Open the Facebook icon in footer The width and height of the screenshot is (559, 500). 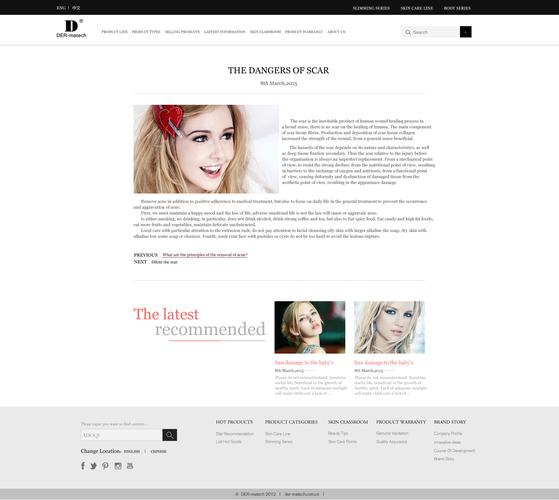point(83,466)
